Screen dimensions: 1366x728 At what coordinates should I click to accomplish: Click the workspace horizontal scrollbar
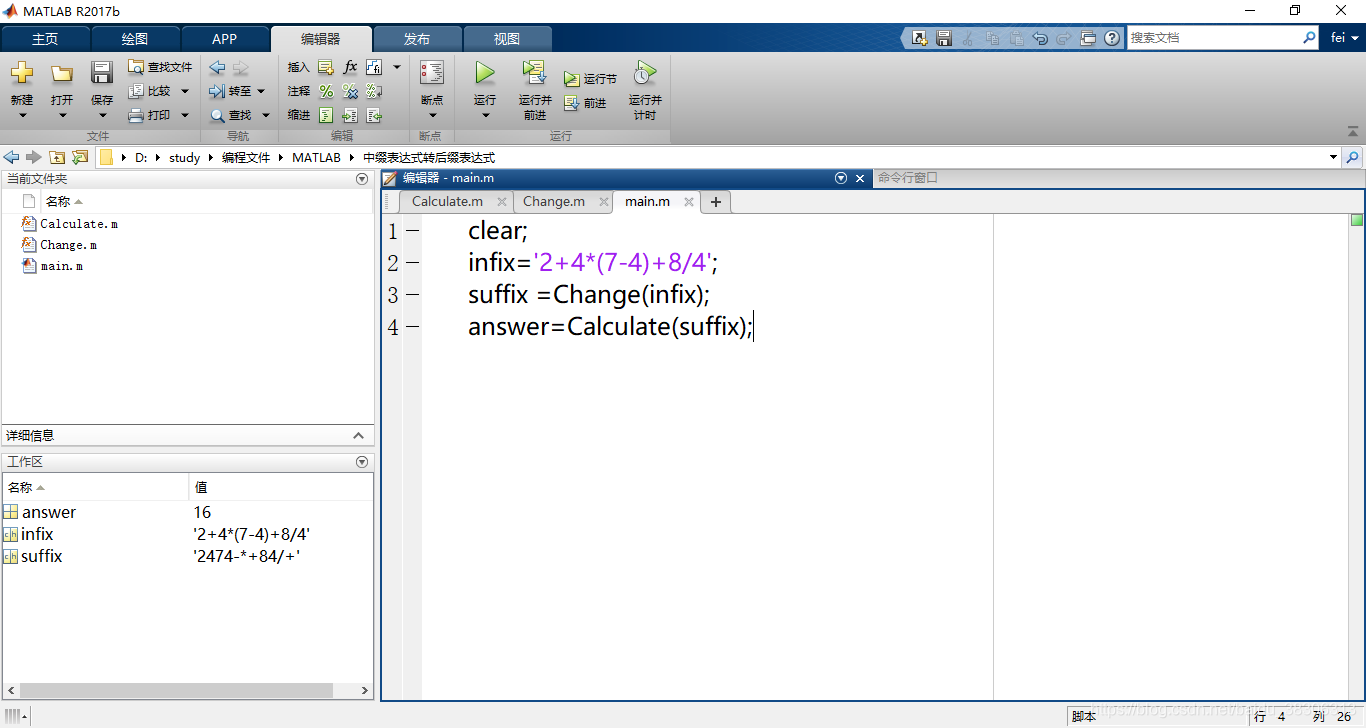click(x=176, y=691)
